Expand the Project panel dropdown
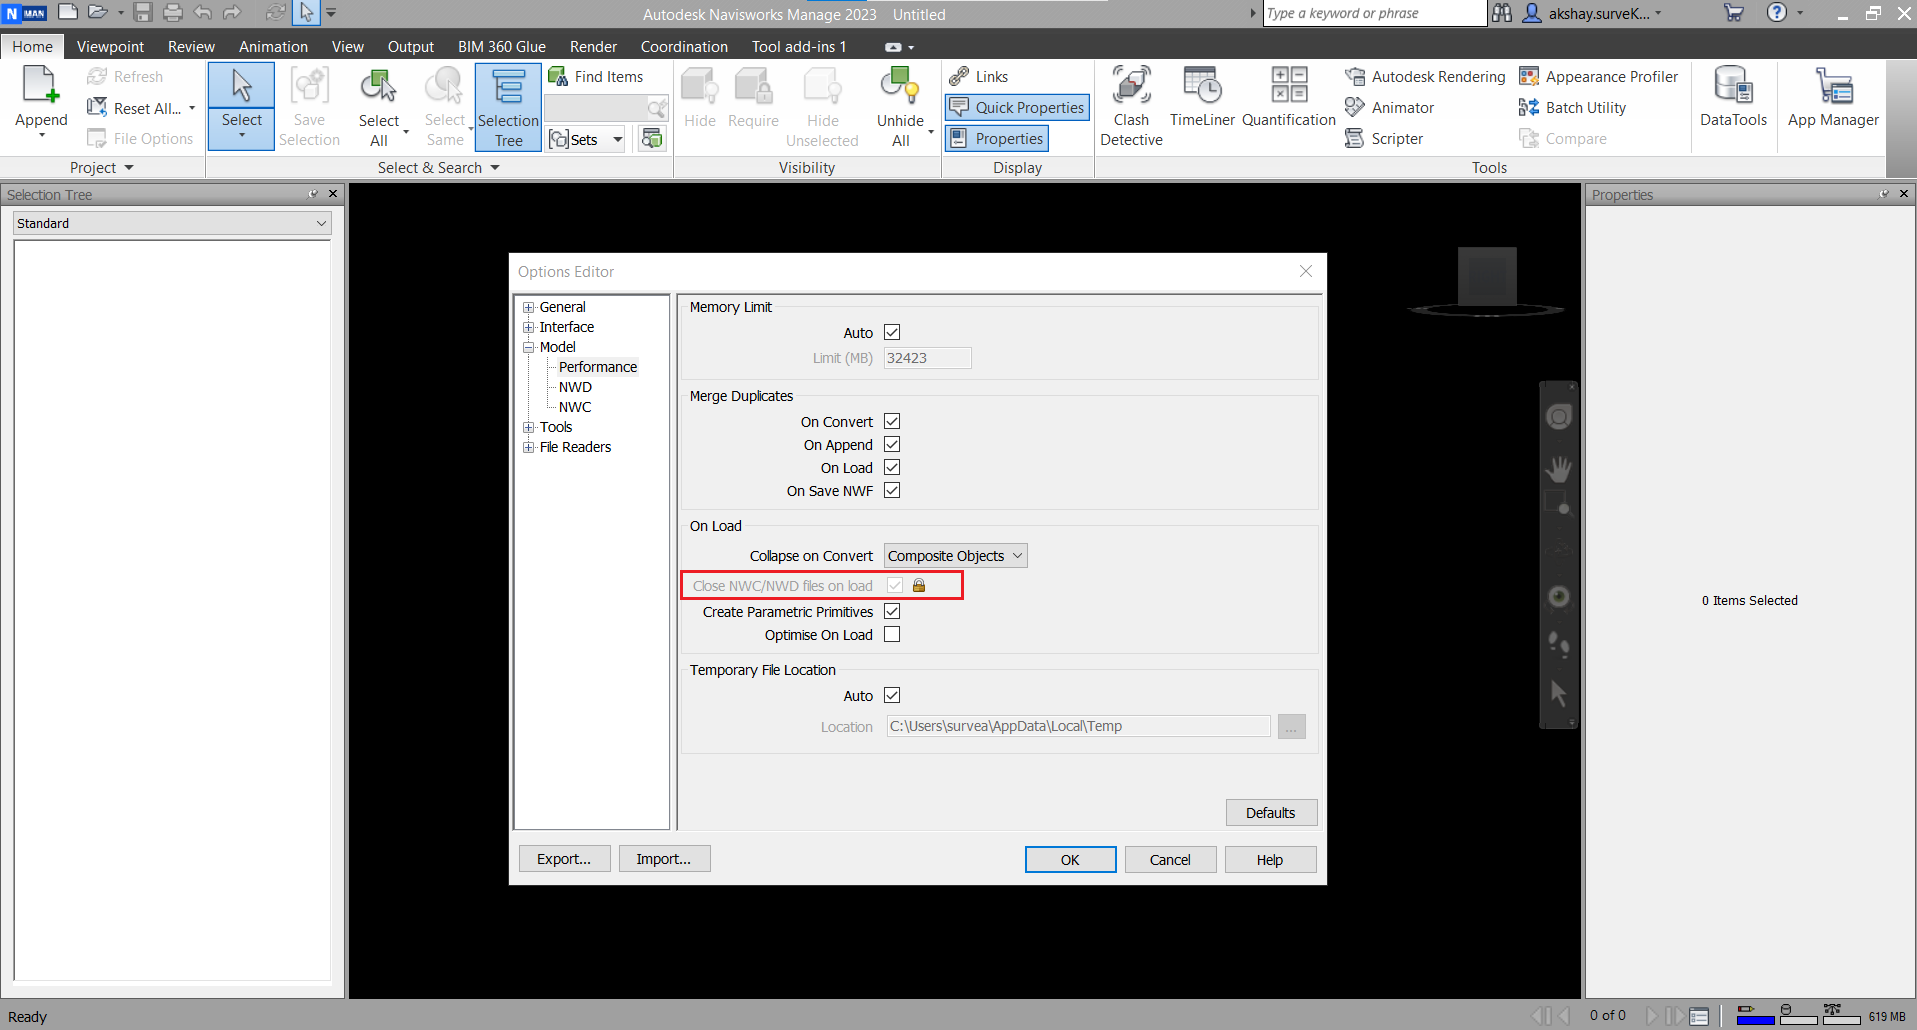This screenshot has height=1030, width=1917. pos(102,167)
